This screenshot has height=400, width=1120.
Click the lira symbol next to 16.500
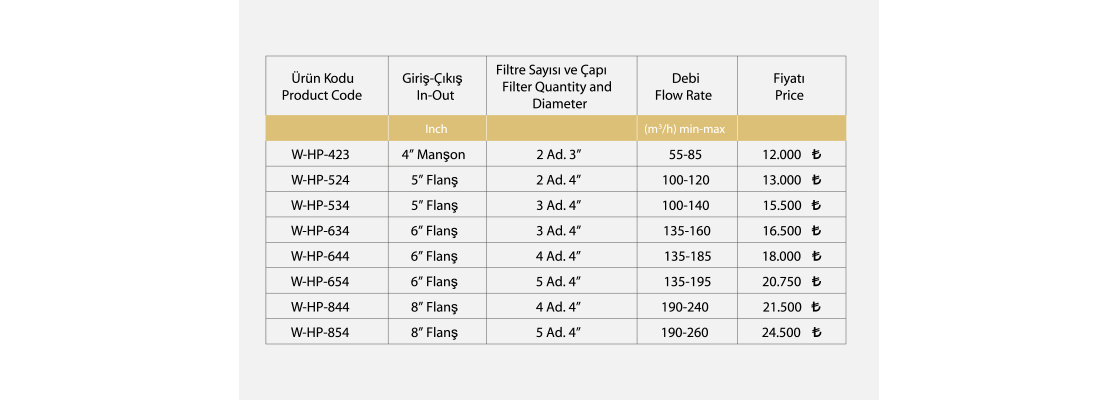point(816,231)
